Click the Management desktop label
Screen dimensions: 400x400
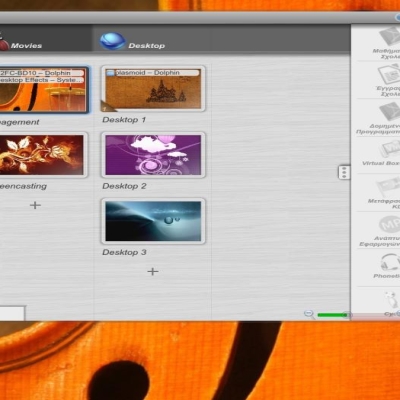[20, 122]
